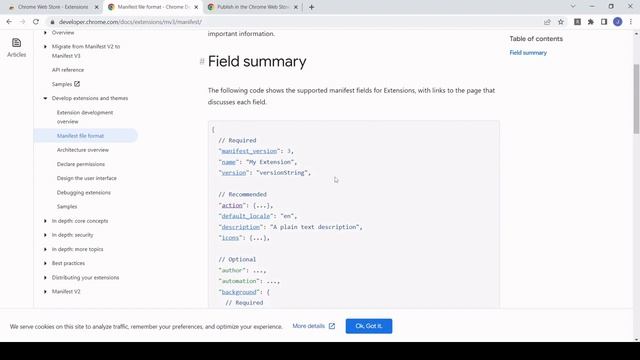Switch to Publish in the Chrome Web Store tab

pos(252,7)
